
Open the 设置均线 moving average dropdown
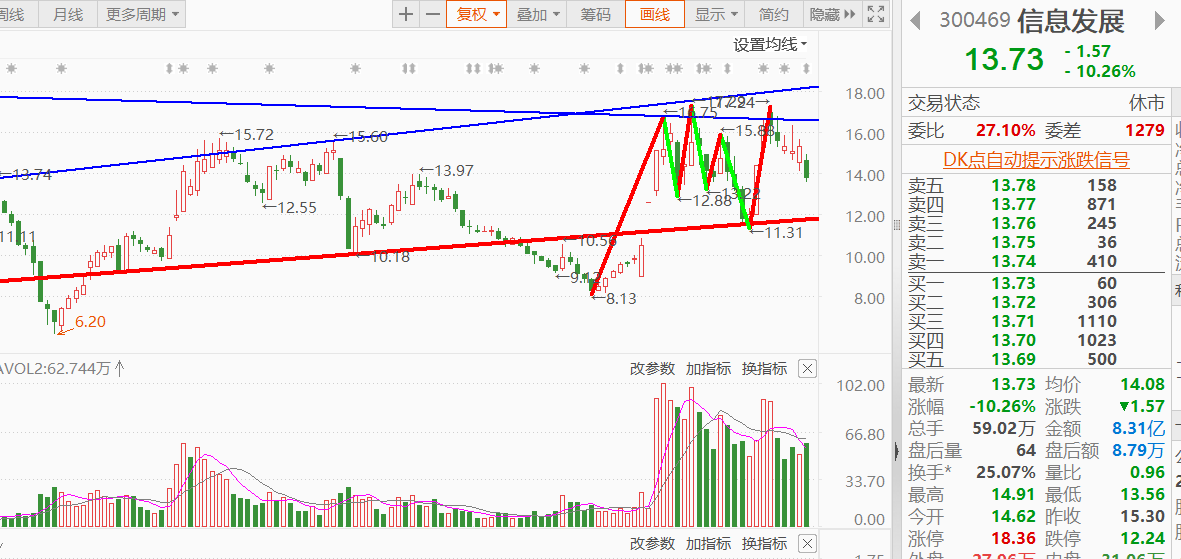click(771, 44)
